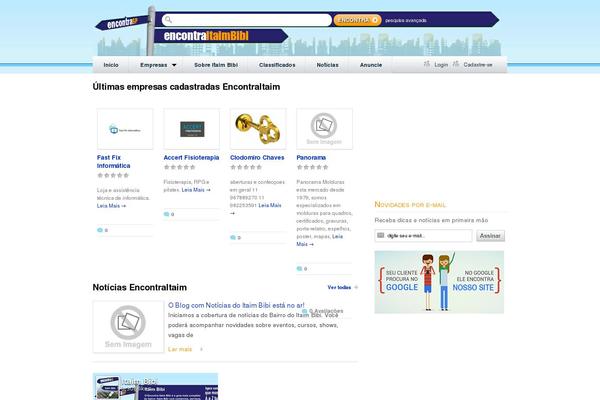Click star rating under Clodomiro Chaves
The height and width of the screenshot is (400, 600).
click(246, 167)
